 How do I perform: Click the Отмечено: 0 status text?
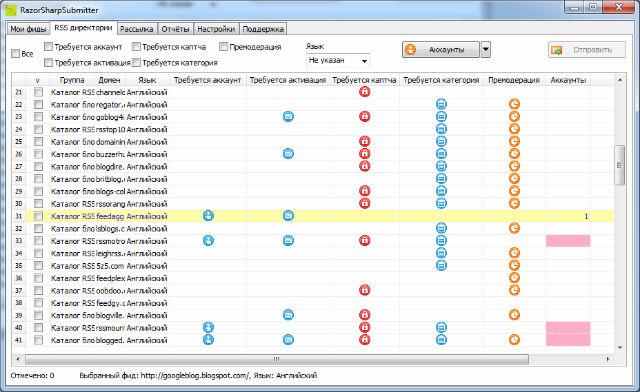(x=32, y=375)
